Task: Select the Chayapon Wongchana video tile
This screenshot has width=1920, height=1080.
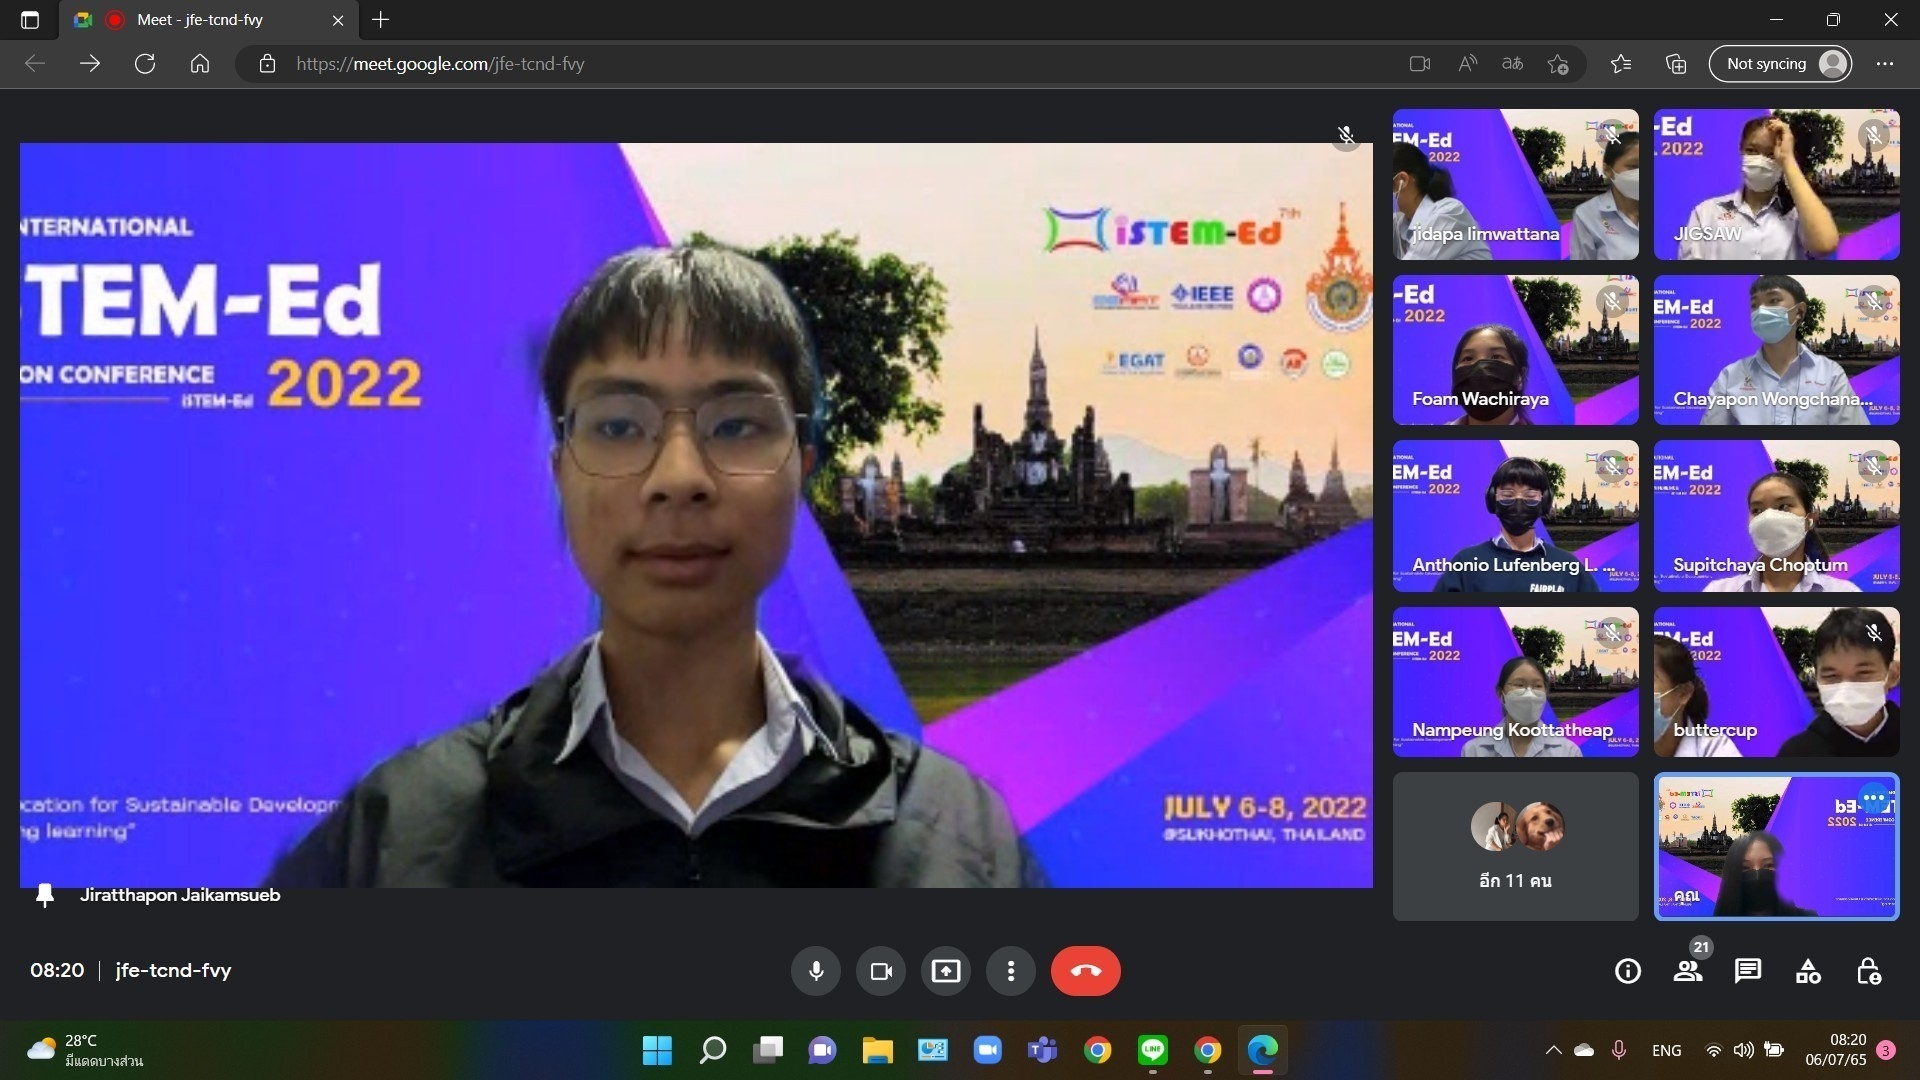Action: click(1777, 350)
